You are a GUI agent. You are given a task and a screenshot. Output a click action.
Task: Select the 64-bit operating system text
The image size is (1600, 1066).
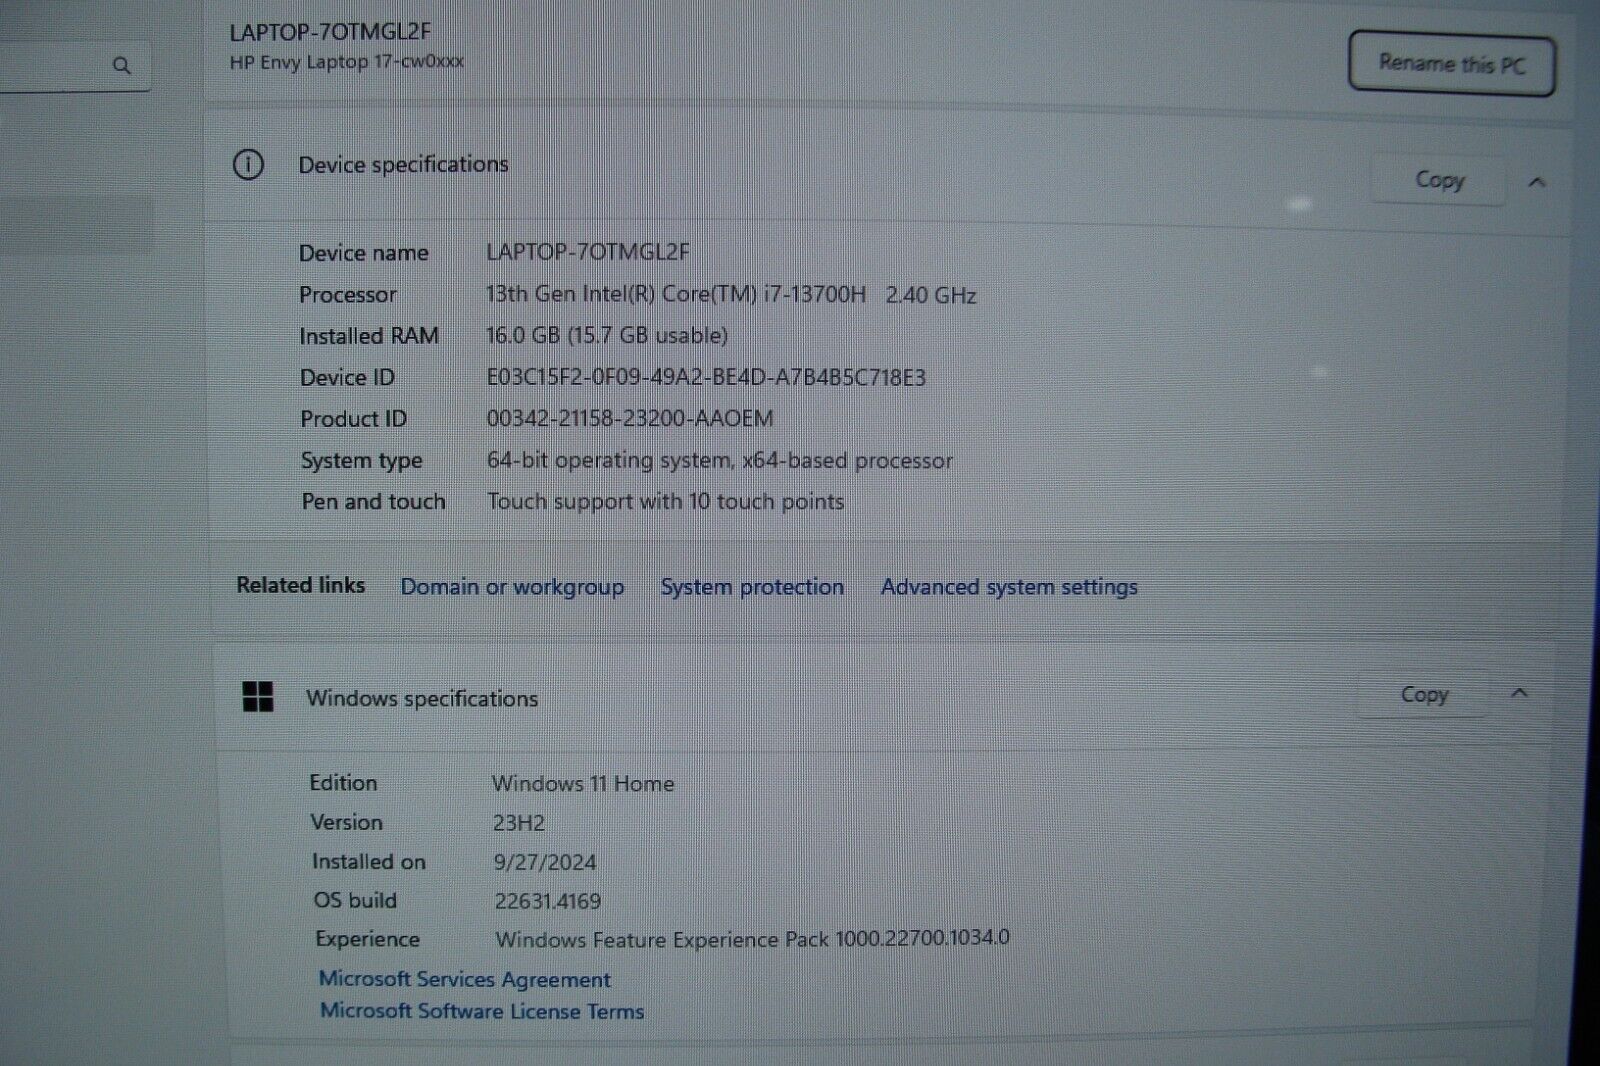[x=720, y=461]
